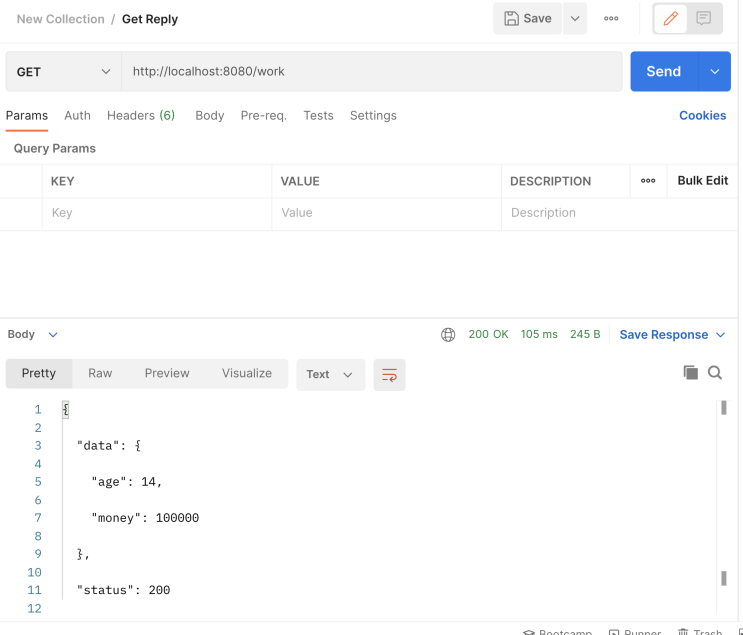Toggle the line wrap icon
Screen dimensions: 743x635
click(x=389, y=374)
